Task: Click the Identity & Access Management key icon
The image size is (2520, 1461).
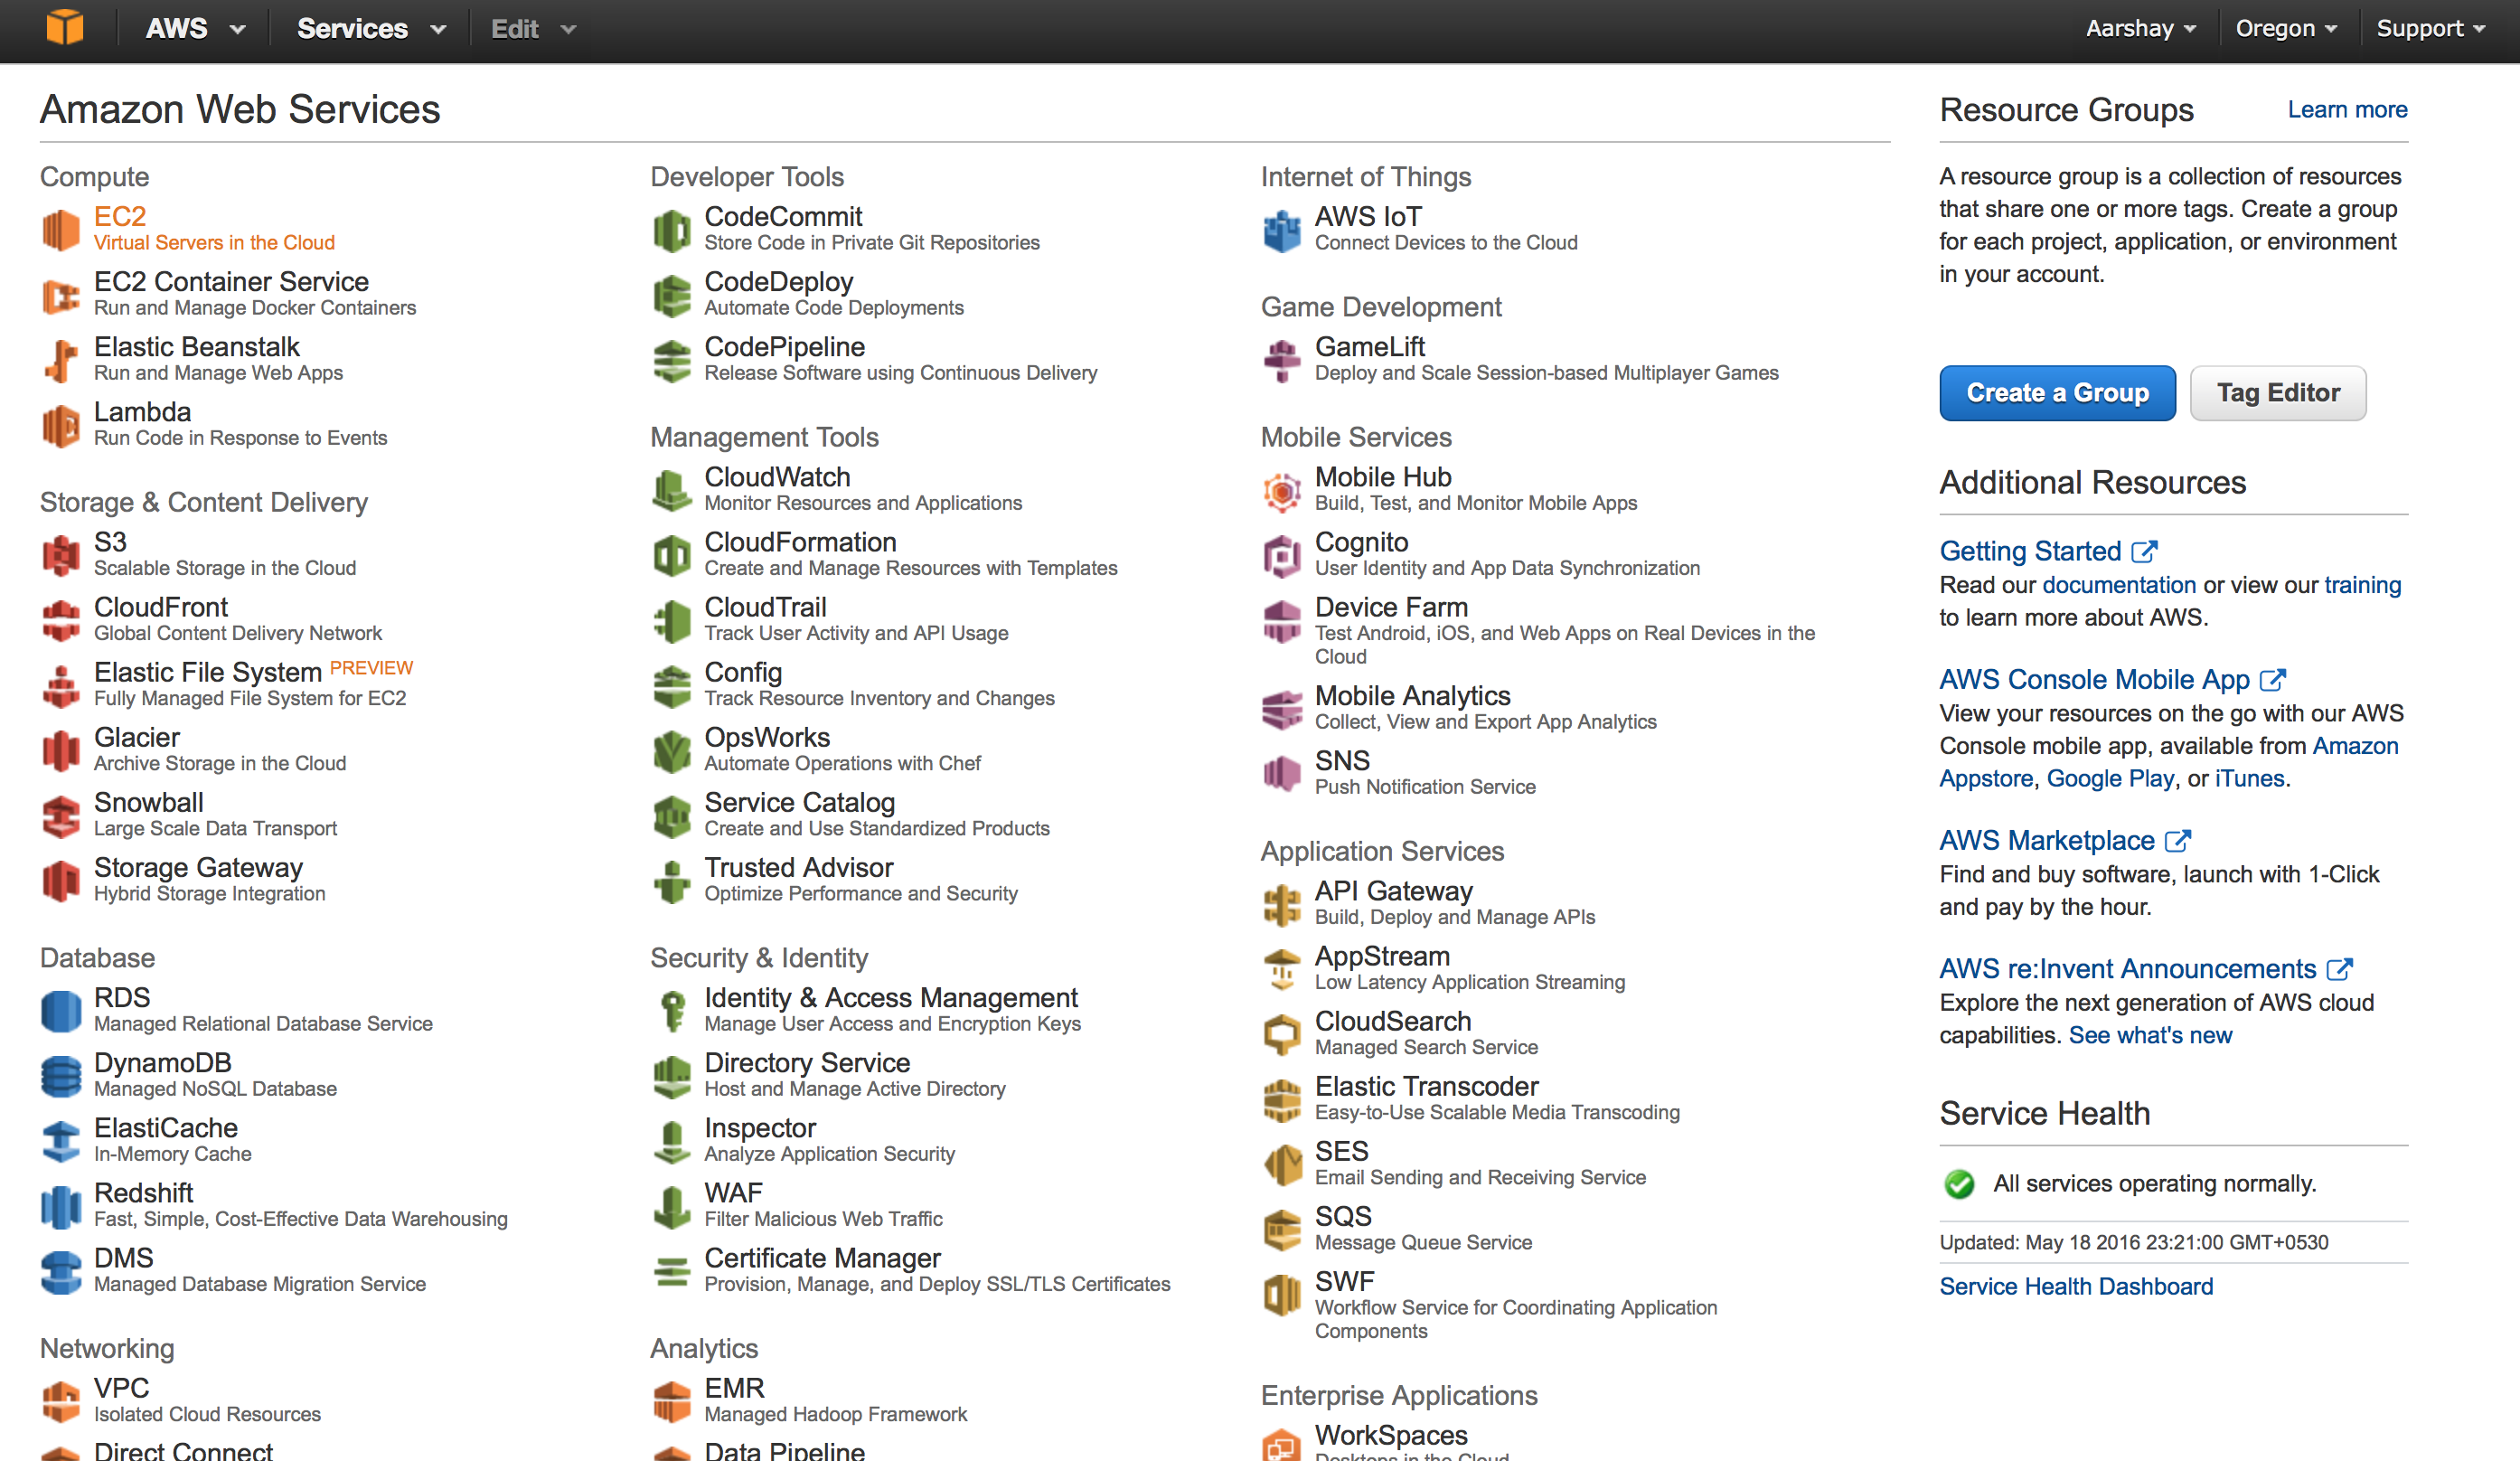Action: 672,1011
